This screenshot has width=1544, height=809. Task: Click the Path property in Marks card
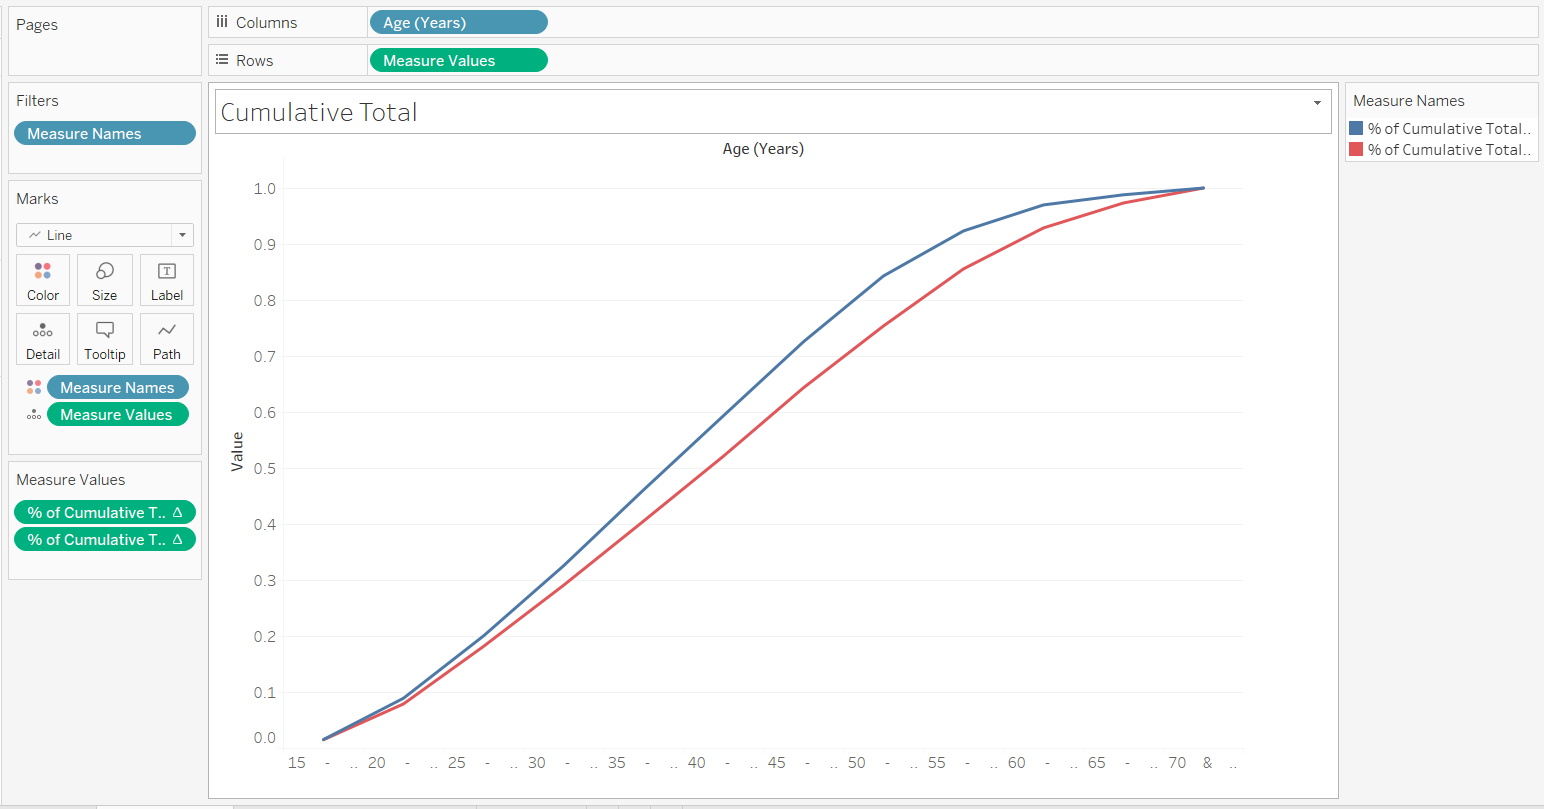point(167,339)
